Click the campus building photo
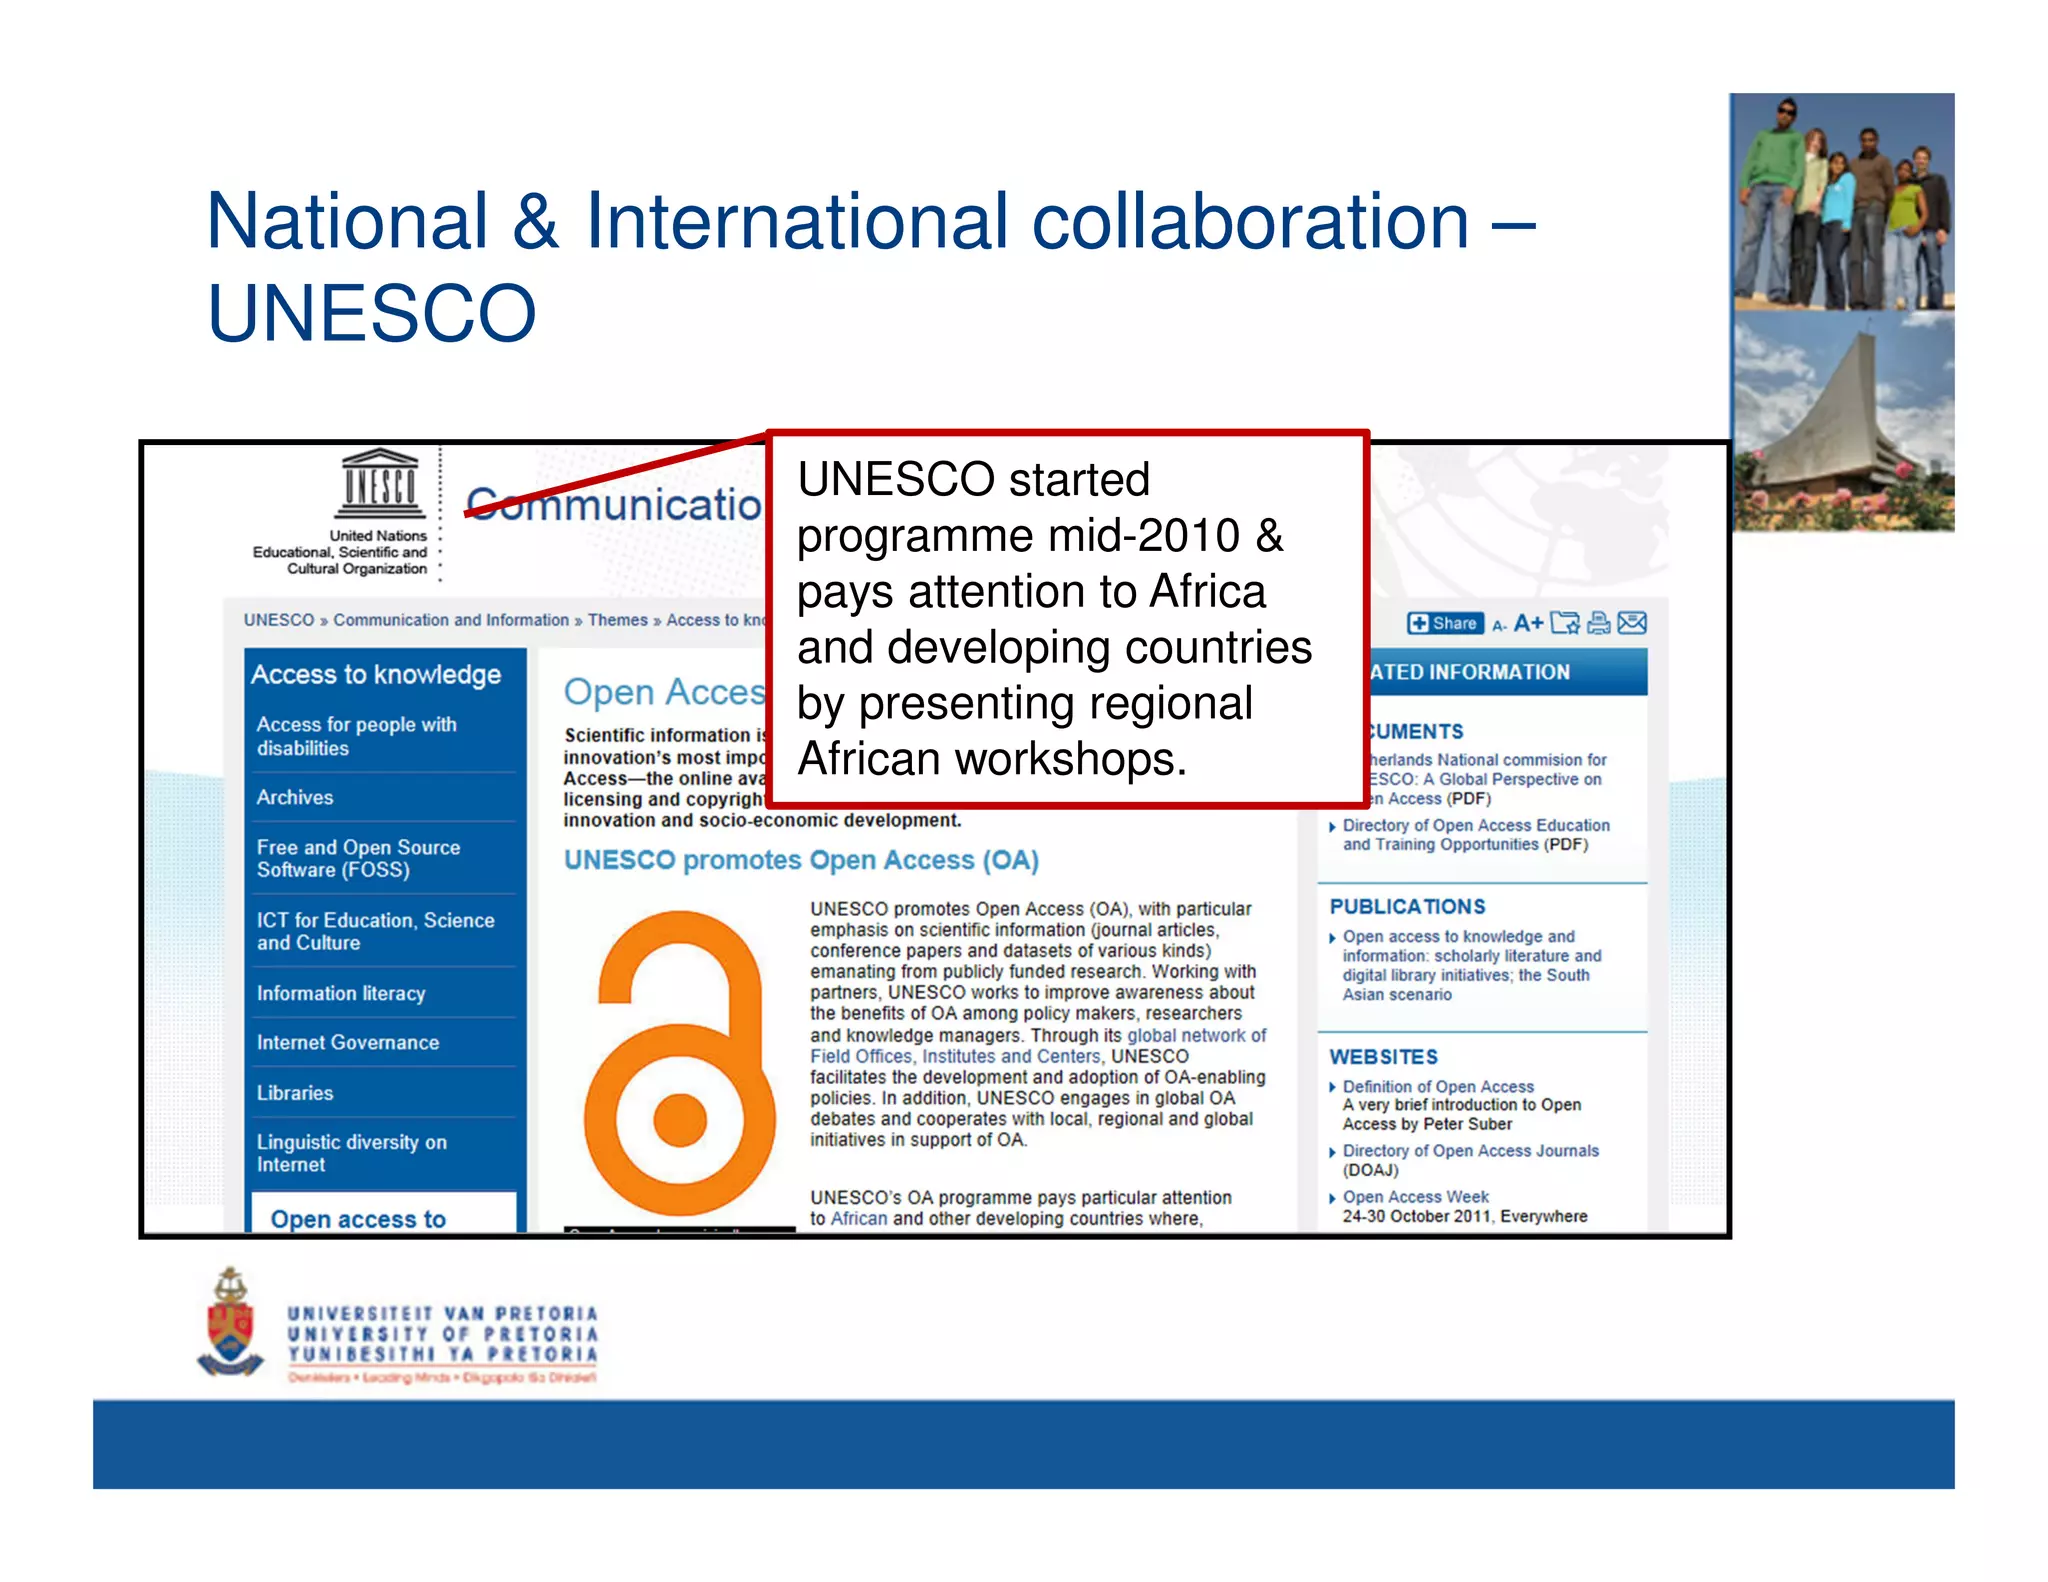2048x1582 pixels. pyautogui.click(x=1844, y=421)
